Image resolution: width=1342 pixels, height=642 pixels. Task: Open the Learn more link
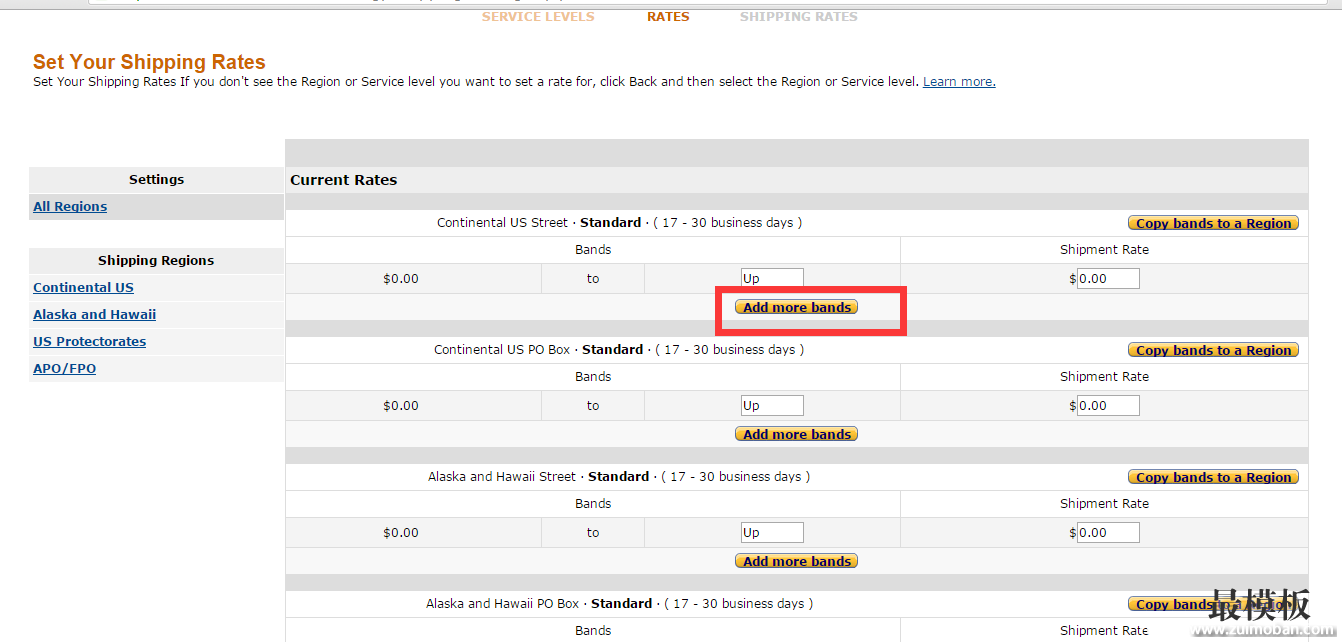pyautogui.click(x=959, y=82)
